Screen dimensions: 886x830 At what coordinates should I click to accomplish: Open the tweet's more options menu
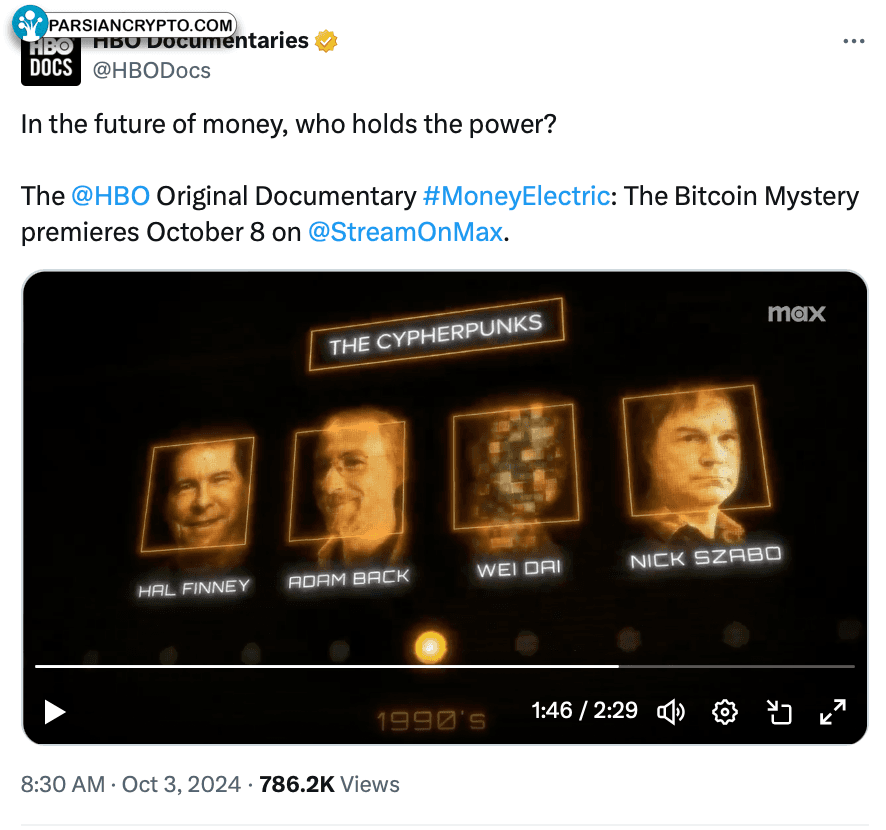coord(853,42)
